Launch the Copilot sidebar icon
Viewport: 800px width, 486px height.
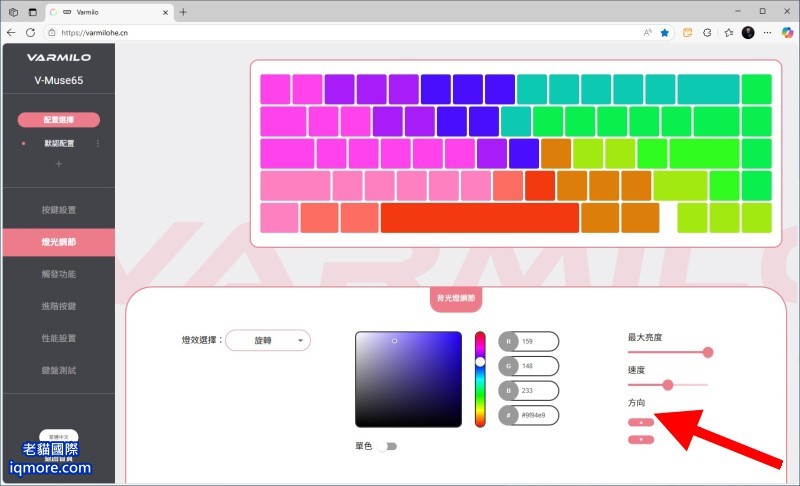point(787,33)
